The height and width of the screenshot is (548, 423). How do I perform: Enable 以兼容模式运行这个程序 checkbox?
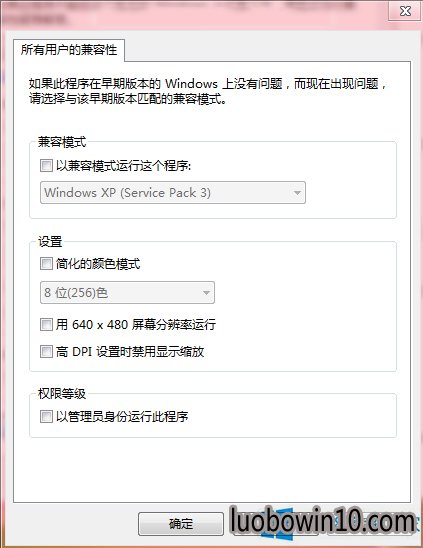[x=46, y=165]
